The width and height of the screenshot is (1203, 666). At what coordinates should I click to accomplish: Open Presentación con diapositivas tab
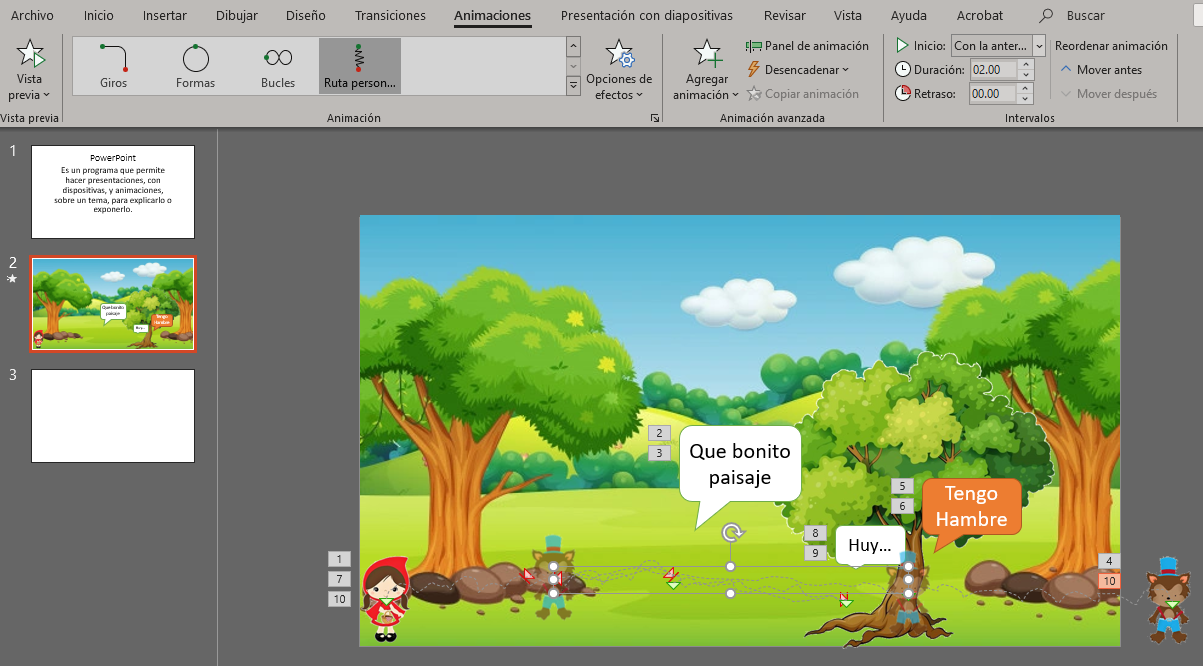(x=646, y=16)
